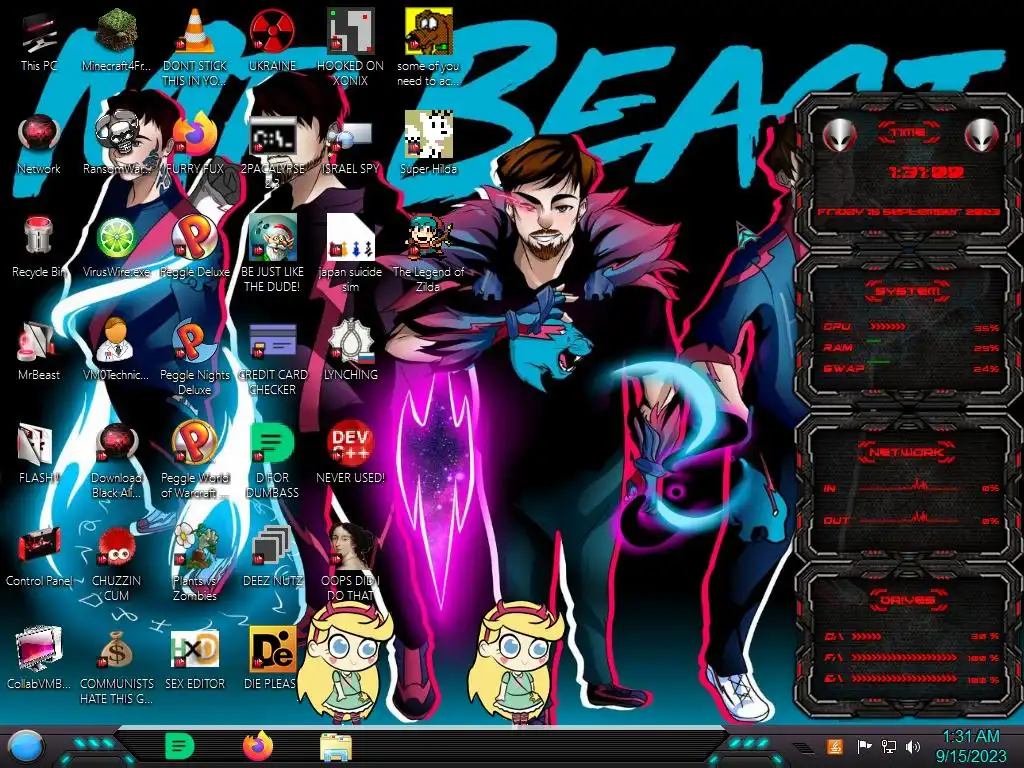The height and width of the screenshot is (768, 1024).
Task: Open the SEX EDITOR HxD icon
Action: [x=195, y=660]
